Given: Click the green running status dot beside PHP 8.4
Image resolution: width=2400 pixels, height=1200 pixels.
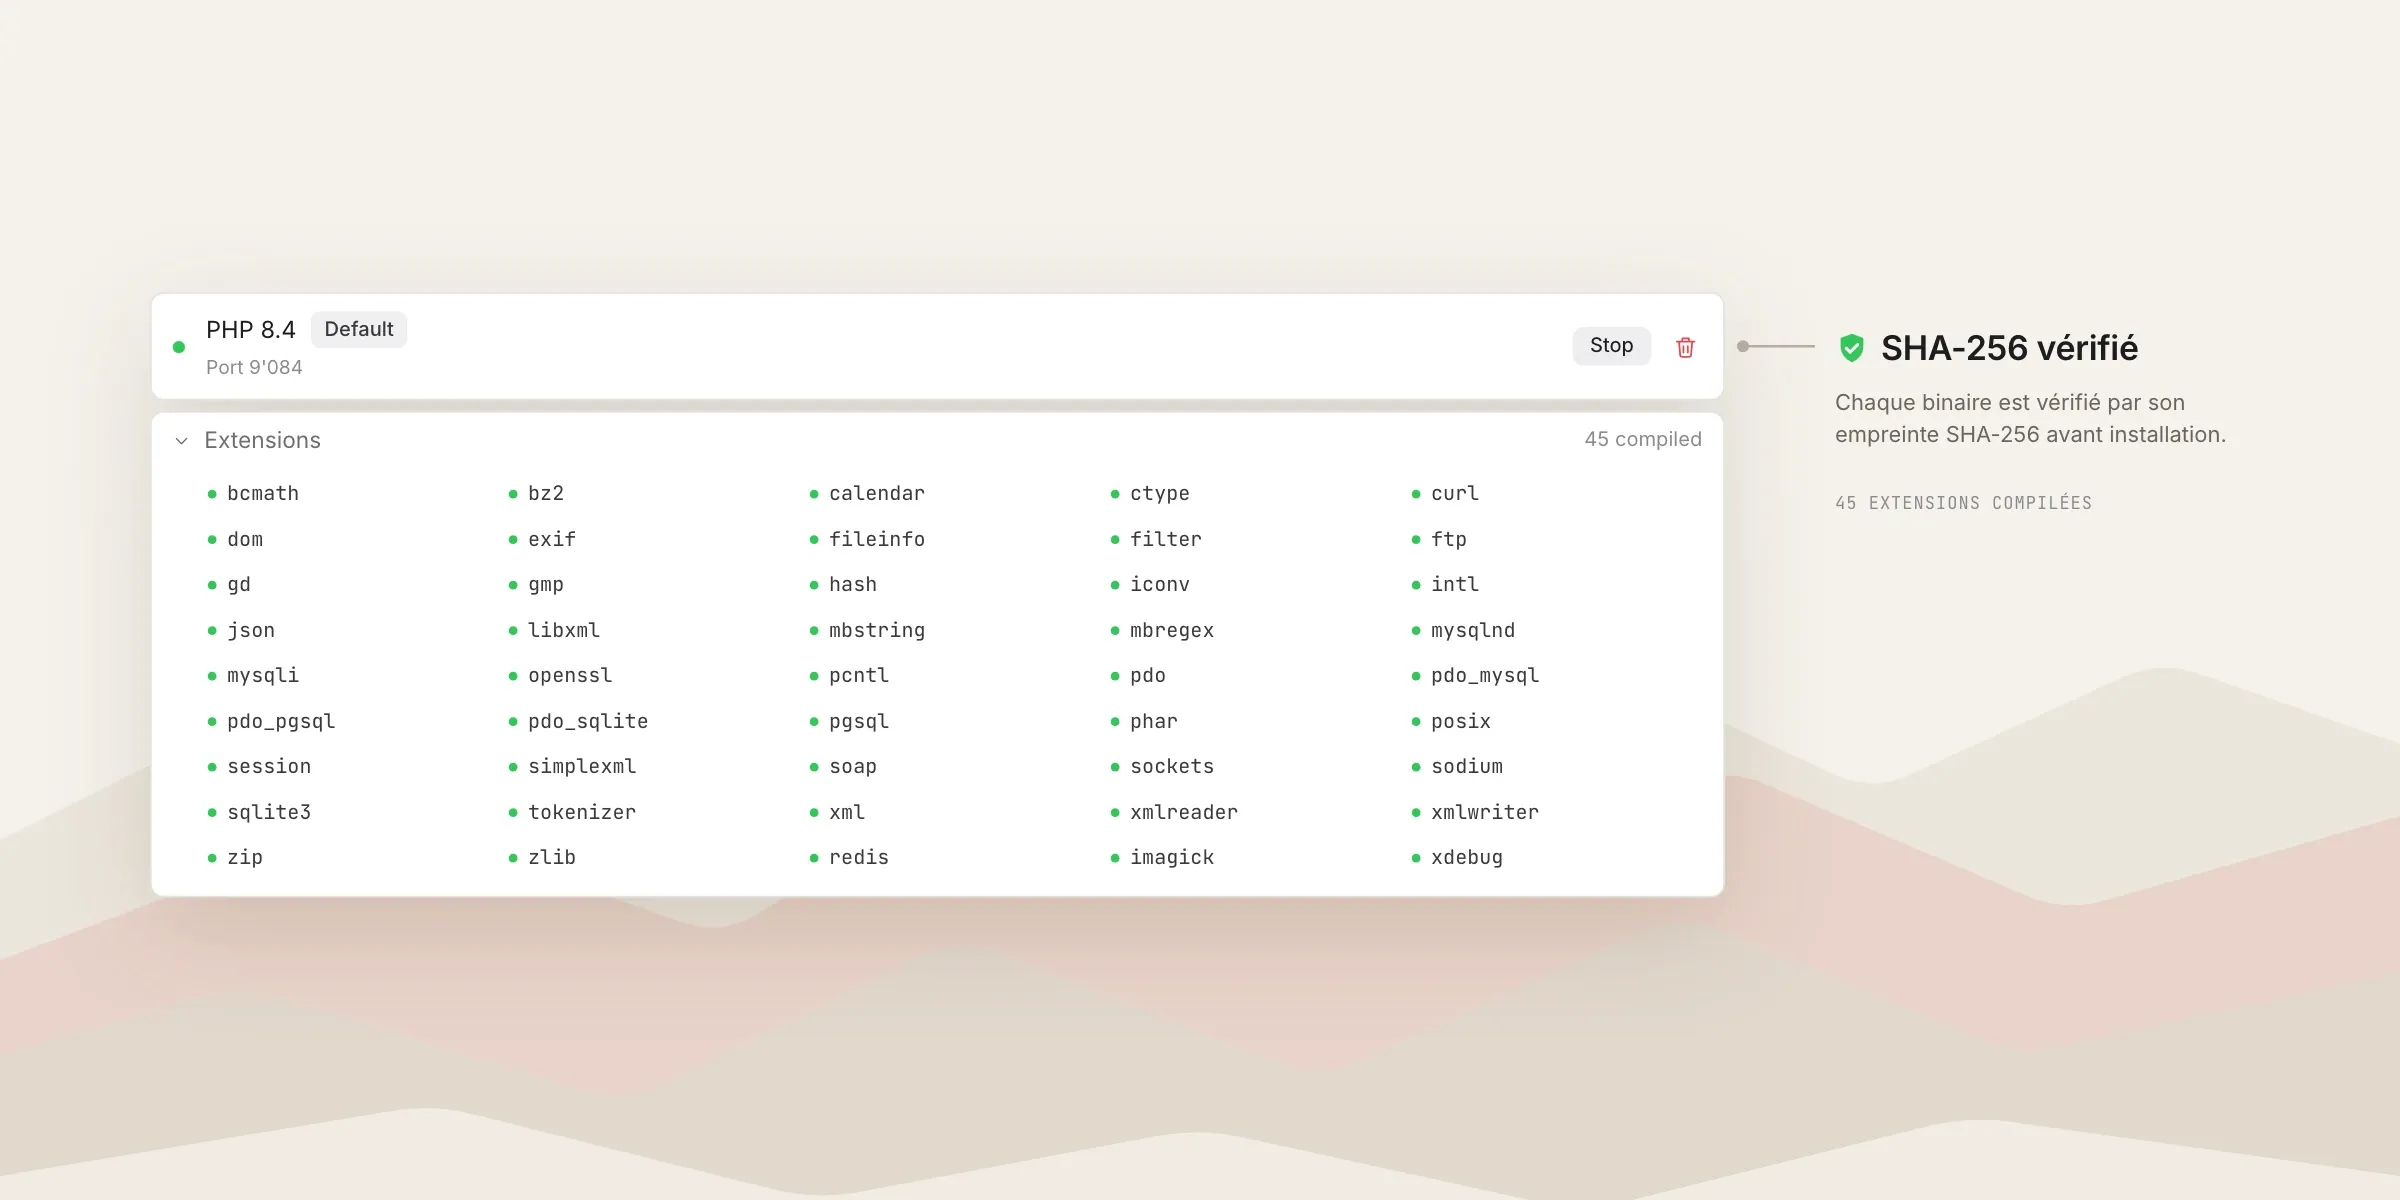Looking at the screenshot, I should click(x=179, y=347).
